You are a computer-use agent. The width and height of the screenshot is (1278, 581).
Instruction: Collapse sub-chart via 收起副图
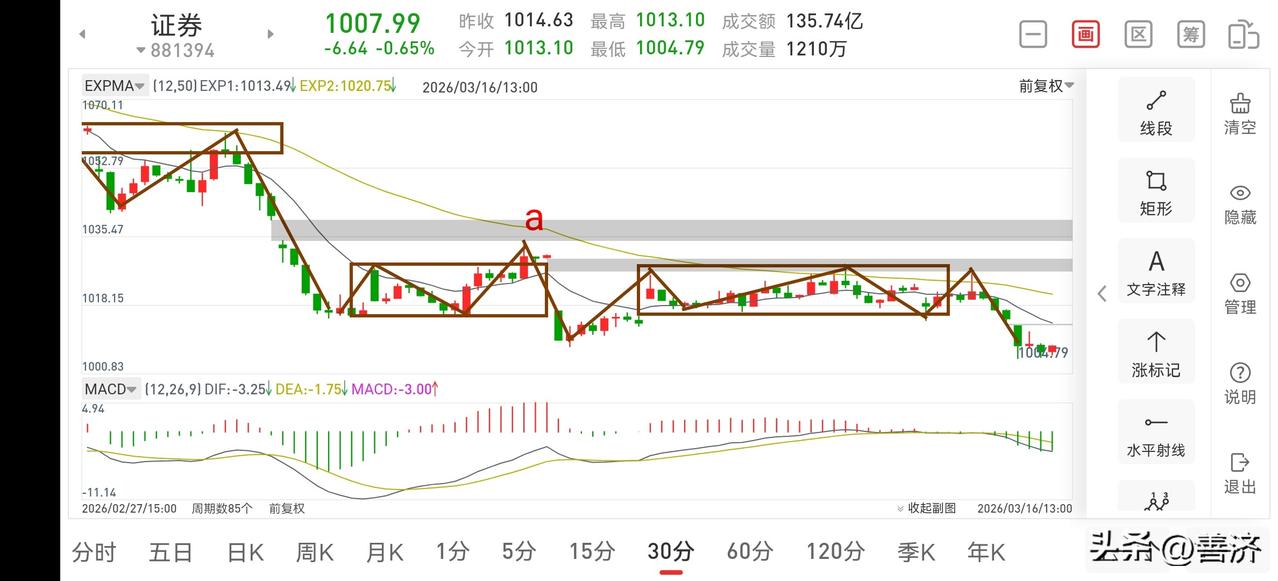(x=926, y=508)
